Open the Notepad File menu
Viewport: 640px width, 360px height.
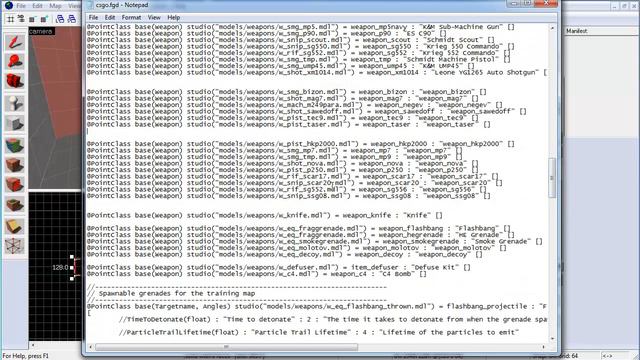coord(93,18)
